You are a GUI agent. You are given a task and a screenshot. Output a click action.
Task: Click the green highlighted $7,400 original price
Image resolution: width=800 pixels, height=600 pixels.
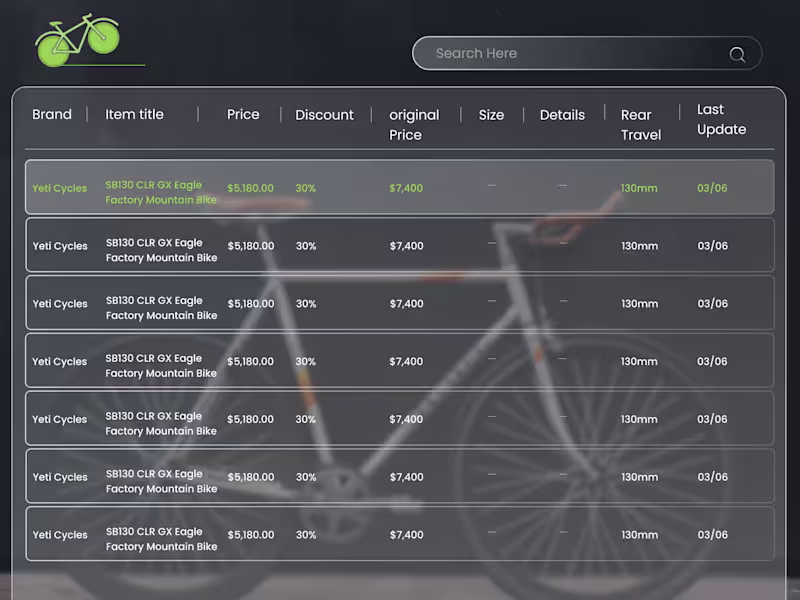[x=406, y=188]
